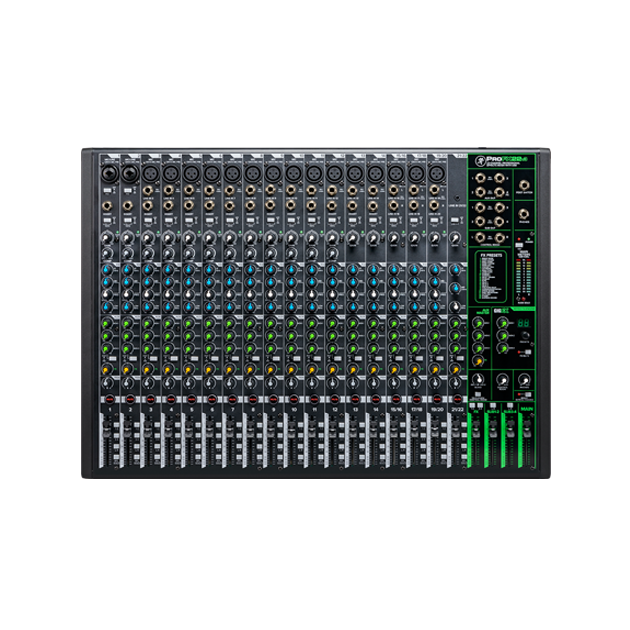
Task: Toggle the channel 1 Hi-Z switch
Action: click(107, 190)
